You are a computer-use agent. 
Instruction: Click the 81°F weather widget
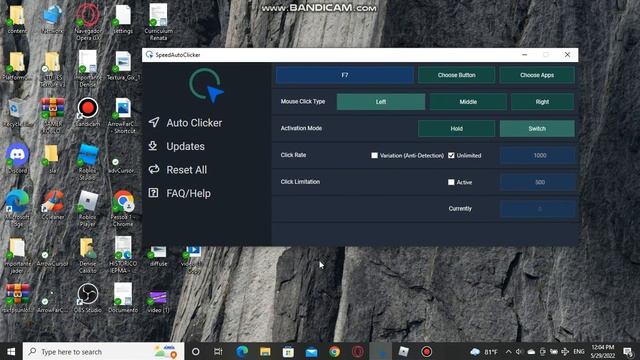(484, 351)
